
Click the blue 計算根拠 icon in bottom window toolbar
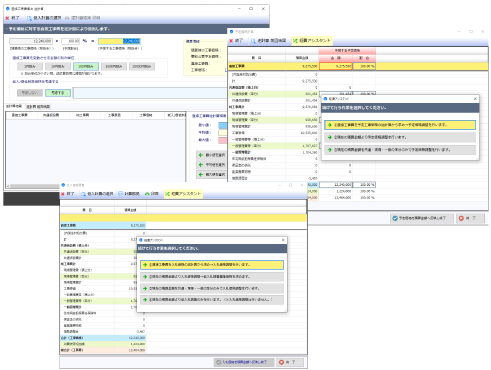tap(121, 194)
